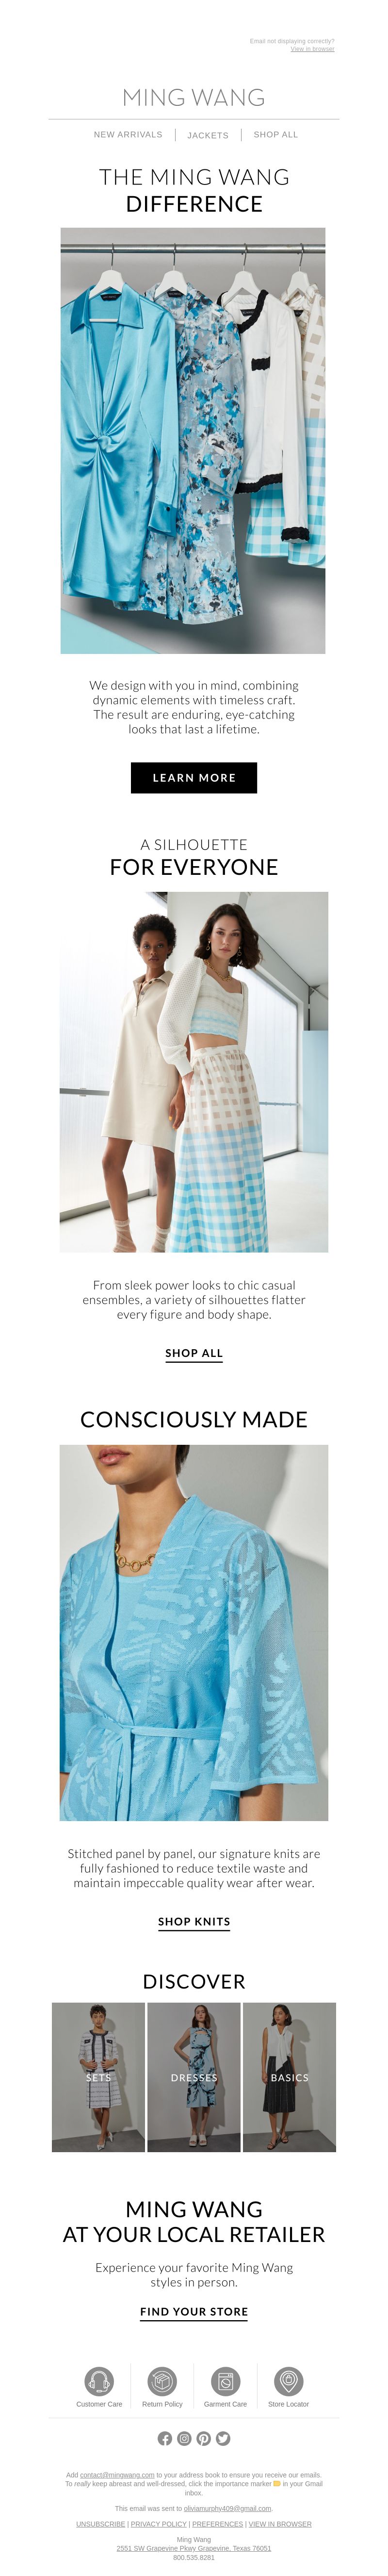Visit the Facebook icon link
Screen dimensions: 388x2576
click(x=165, y=2438)
